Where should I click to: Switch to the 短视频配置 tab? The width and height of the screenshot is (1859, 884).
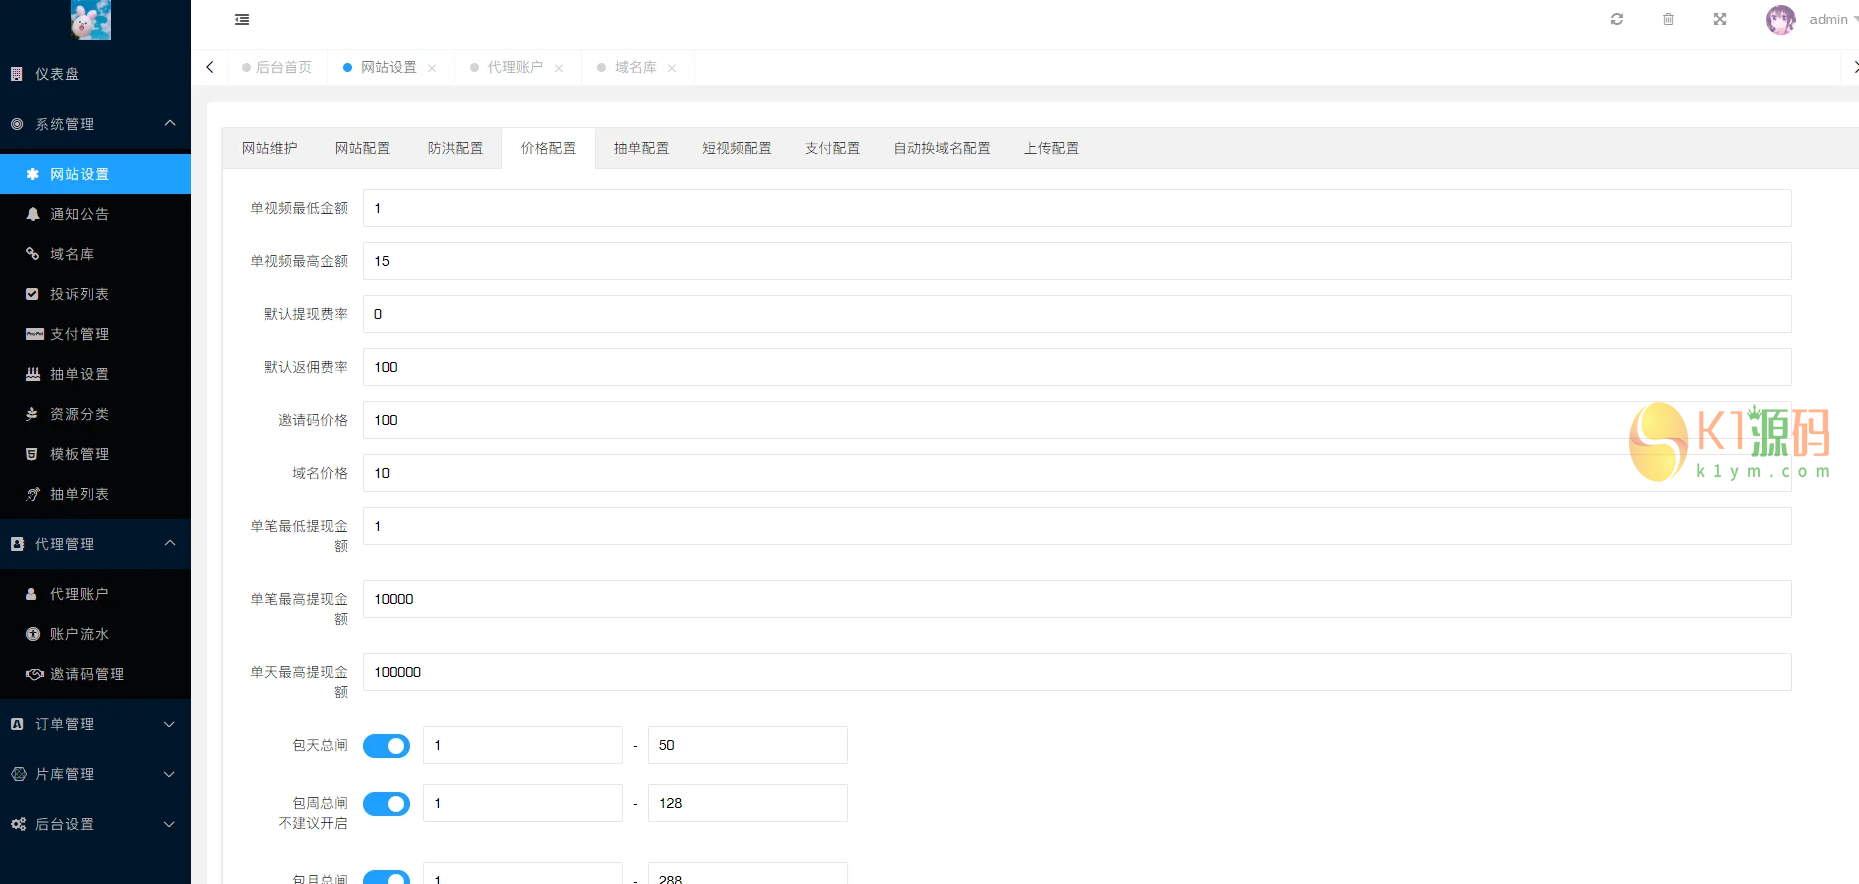click(x=737, y=148)
